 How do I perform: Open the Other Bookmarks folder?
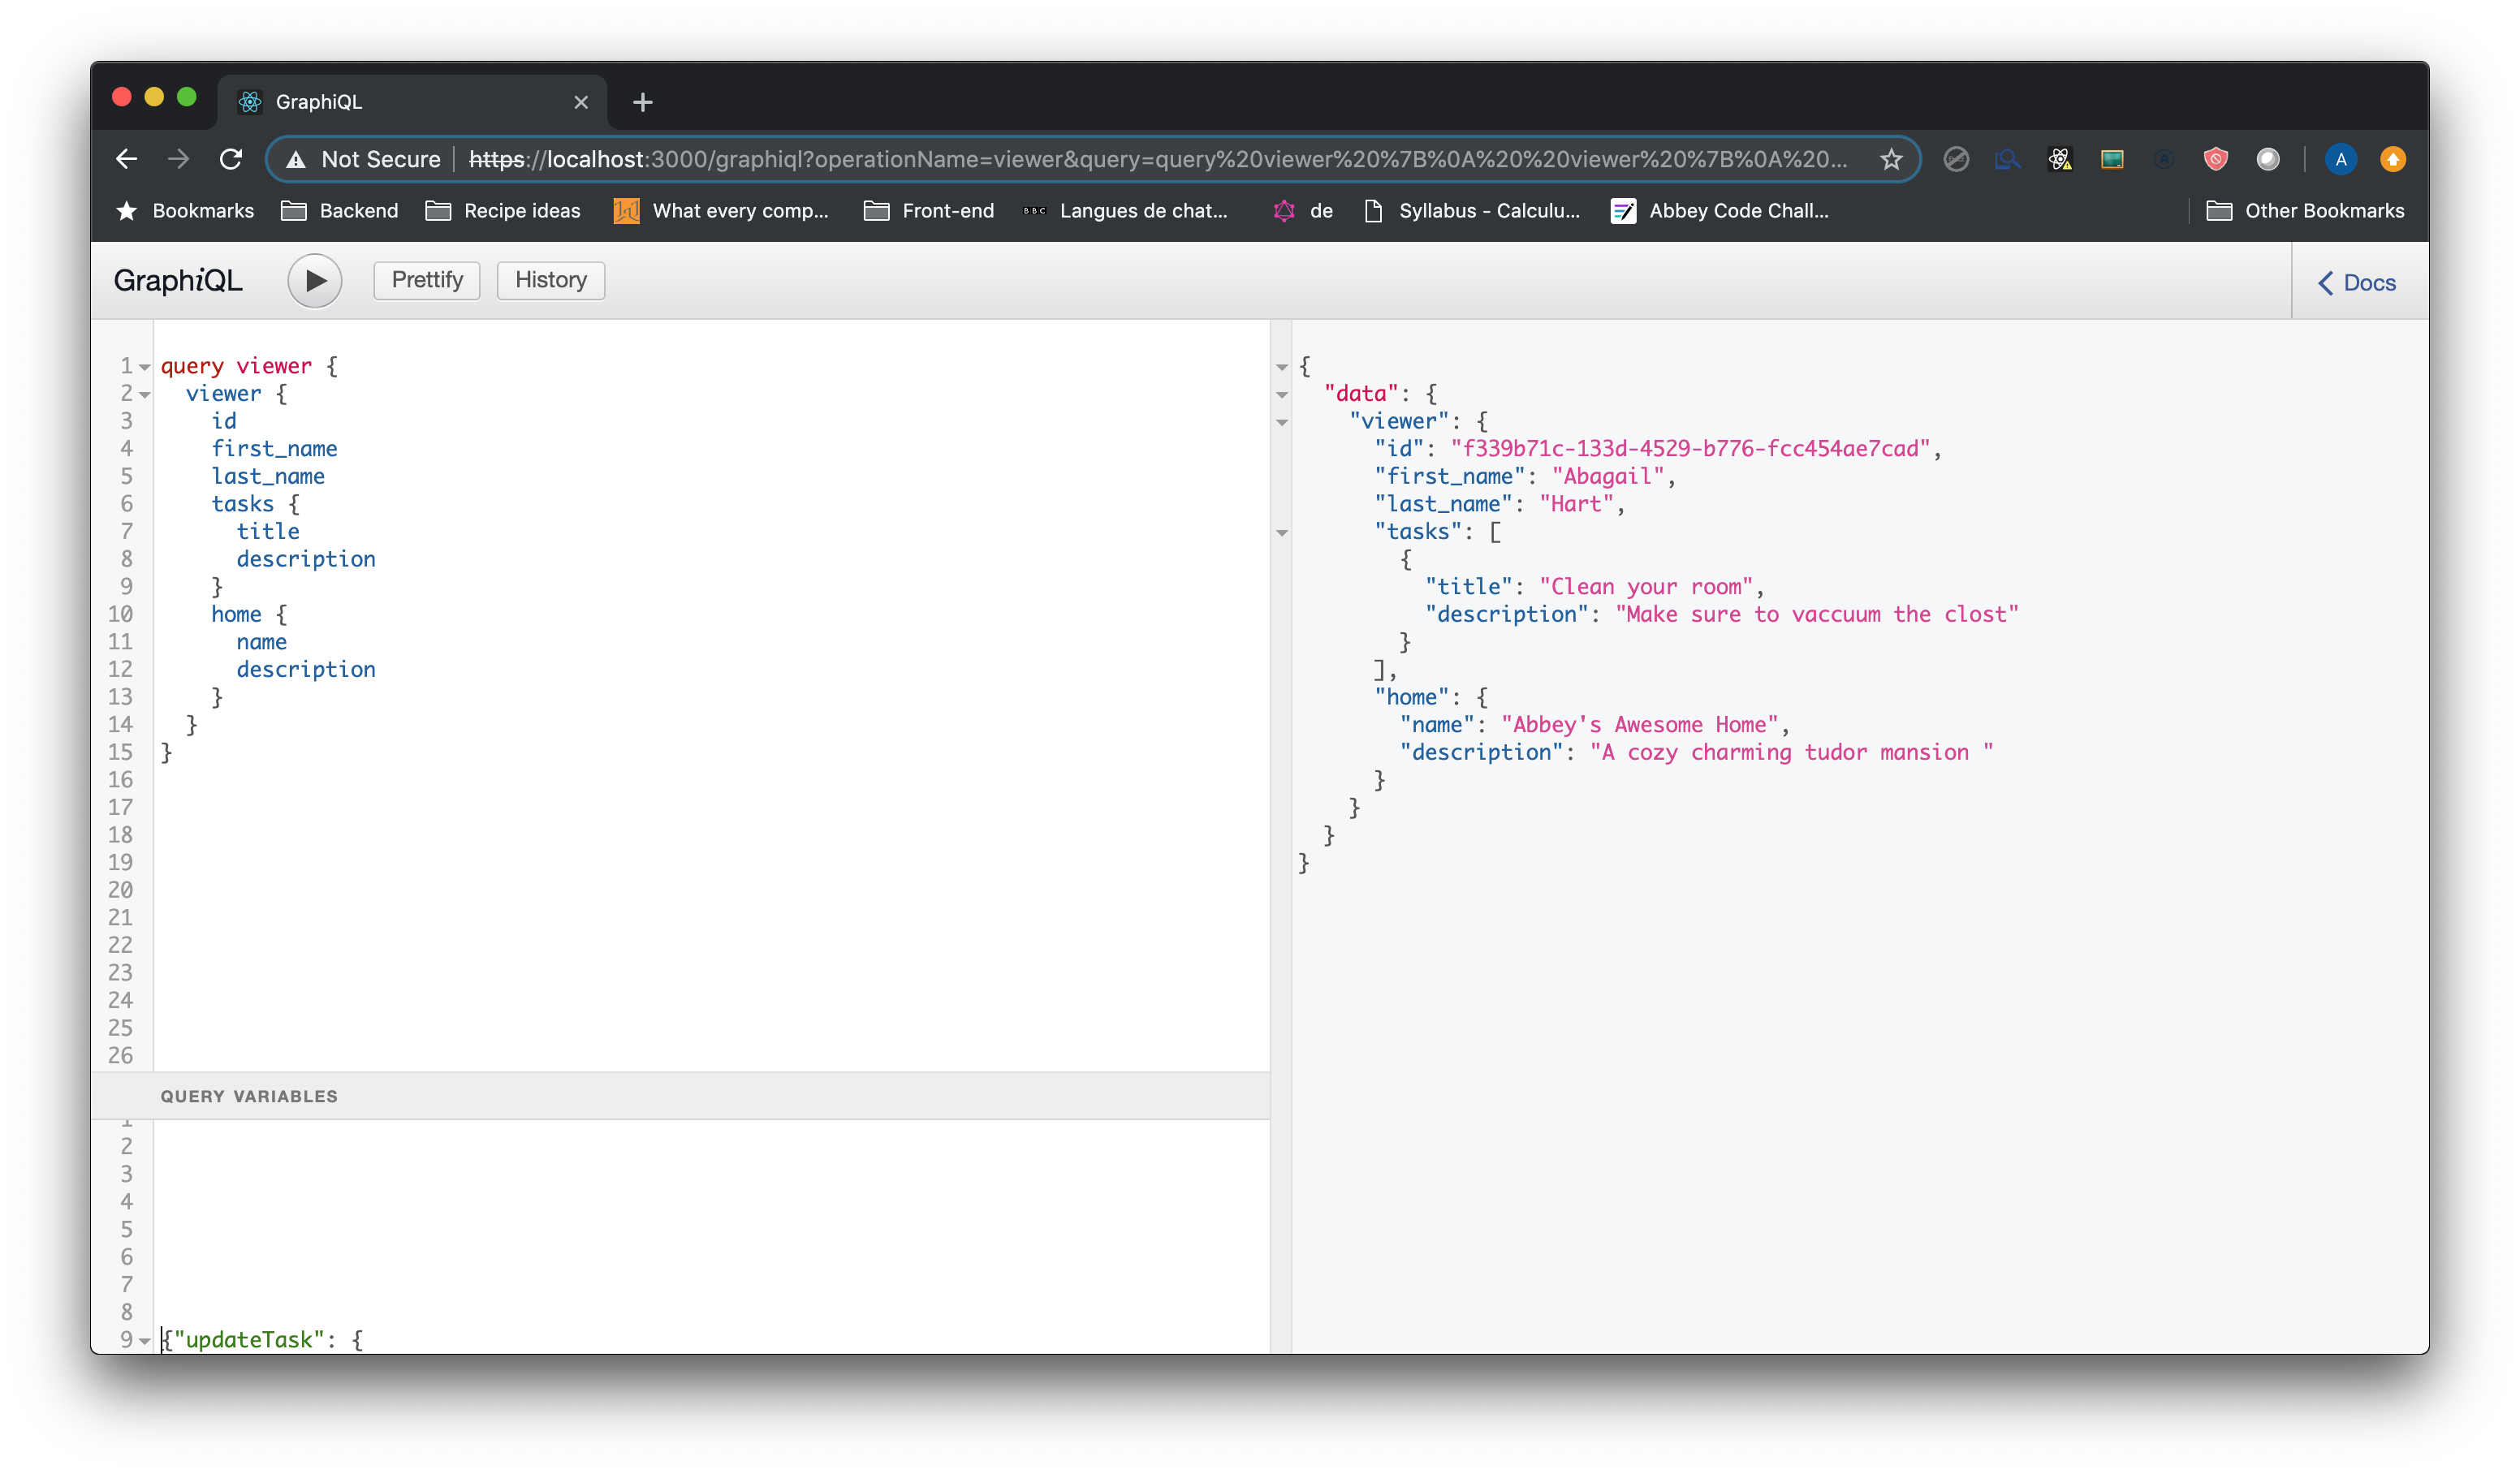click(x=2305, y=211)
